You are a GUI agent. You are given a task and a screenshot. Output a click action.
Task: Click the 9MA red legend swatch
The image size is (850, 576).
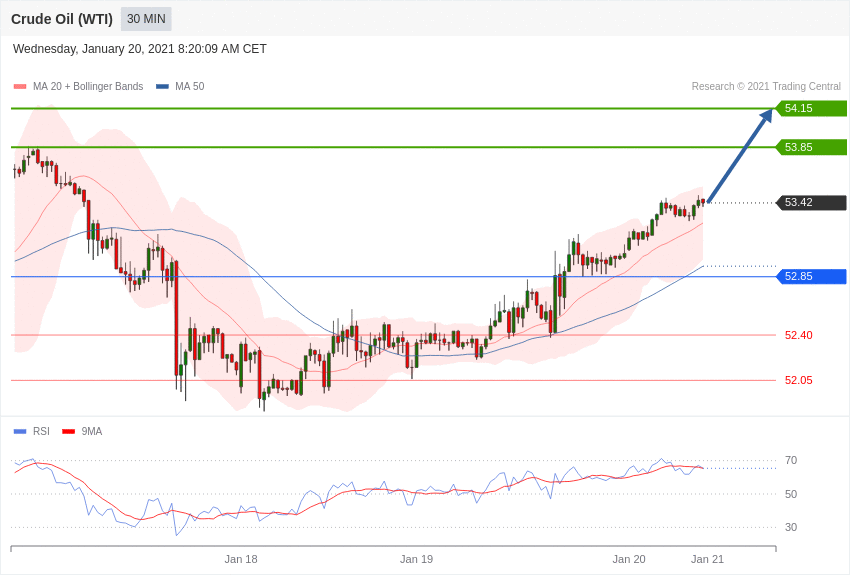(69, 431)
